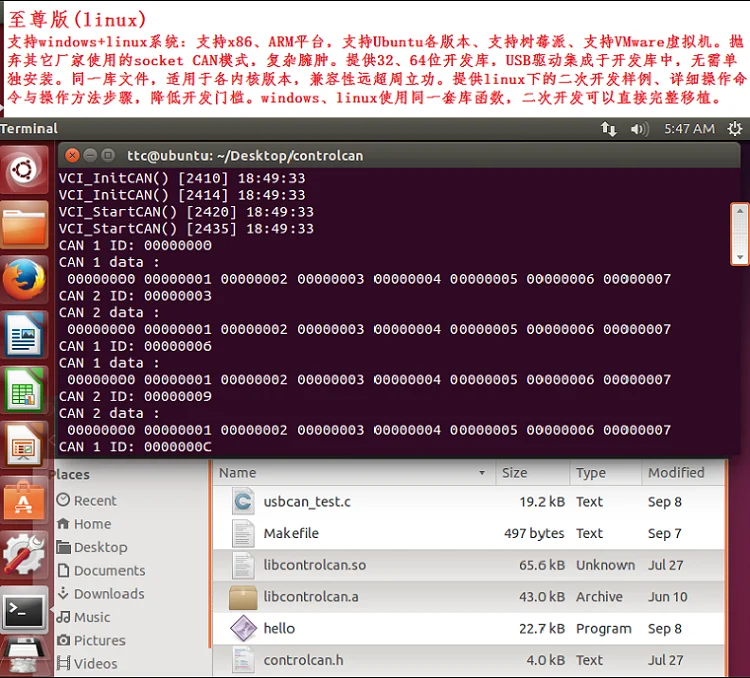
Task: Click the terminal's vertical scrollbar
Action: [x=740, y=230]
